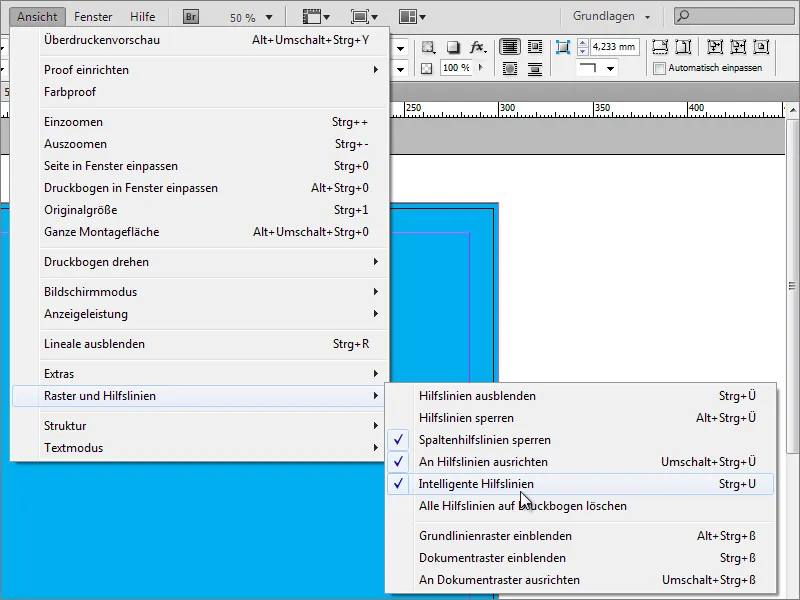The height and width of the screenshot is (600, 800).
Task: Choose Seite in Fenster einpassen
Action: 199,166
